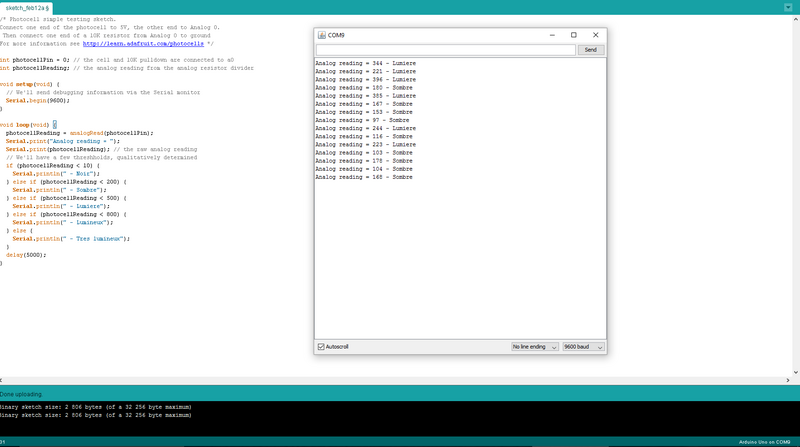800x447 pixels.
Task: Click the highlighted brace after void loop(void)
Action: coord(54,125)
